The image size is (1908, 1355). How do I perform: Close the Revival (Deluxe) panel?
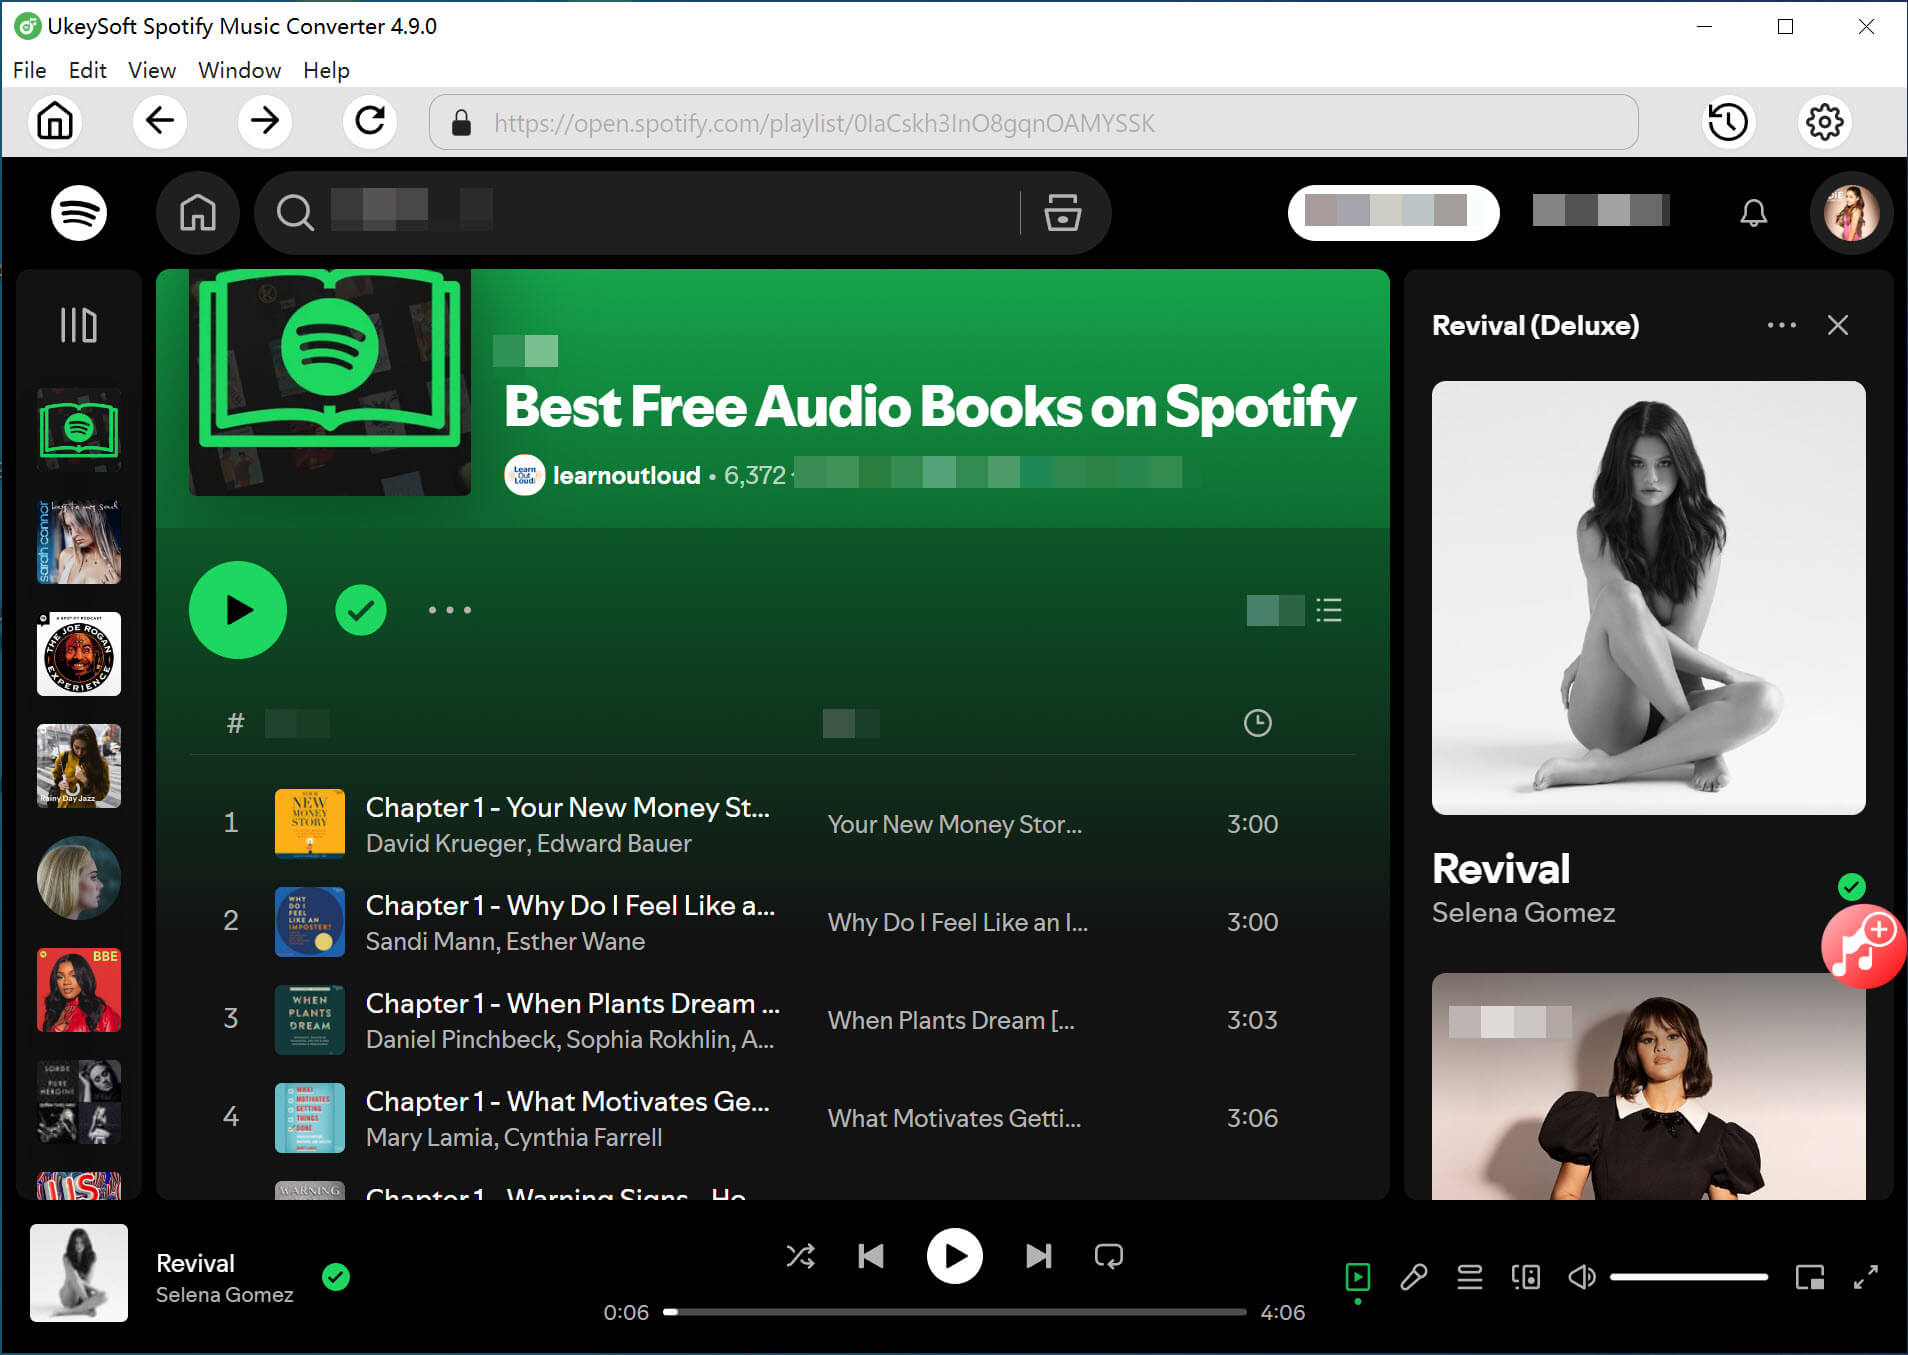point(1838,325)
